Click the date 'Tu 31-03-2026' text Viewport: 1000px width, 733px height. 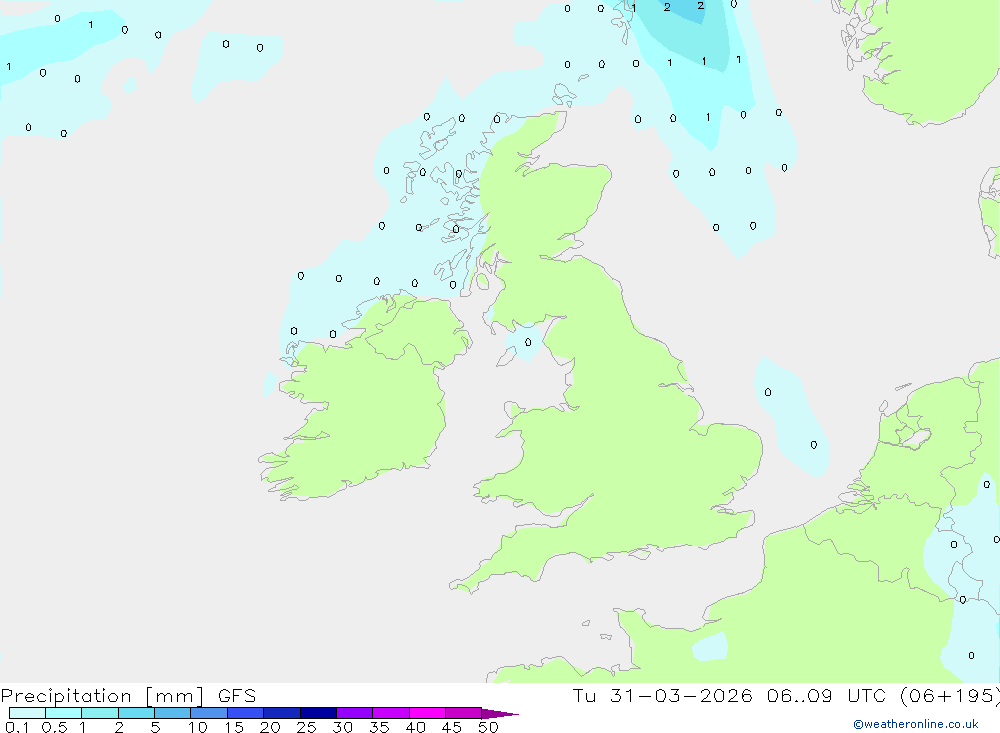(662, 695)
